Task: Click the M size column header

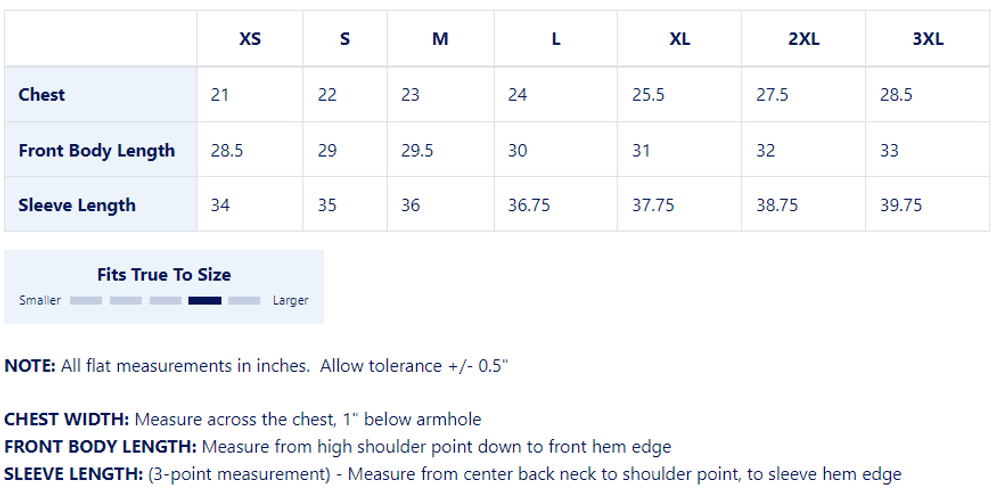Action: pyautogui.click(x=440, y=40)
